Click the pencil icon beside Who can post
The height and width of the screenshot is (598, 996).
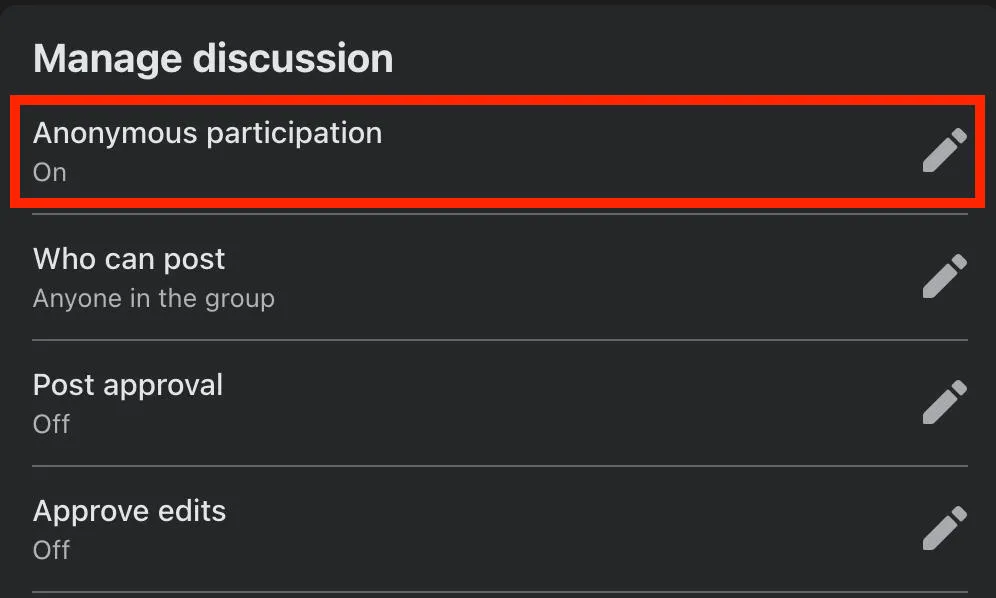[x=945, y=276]
